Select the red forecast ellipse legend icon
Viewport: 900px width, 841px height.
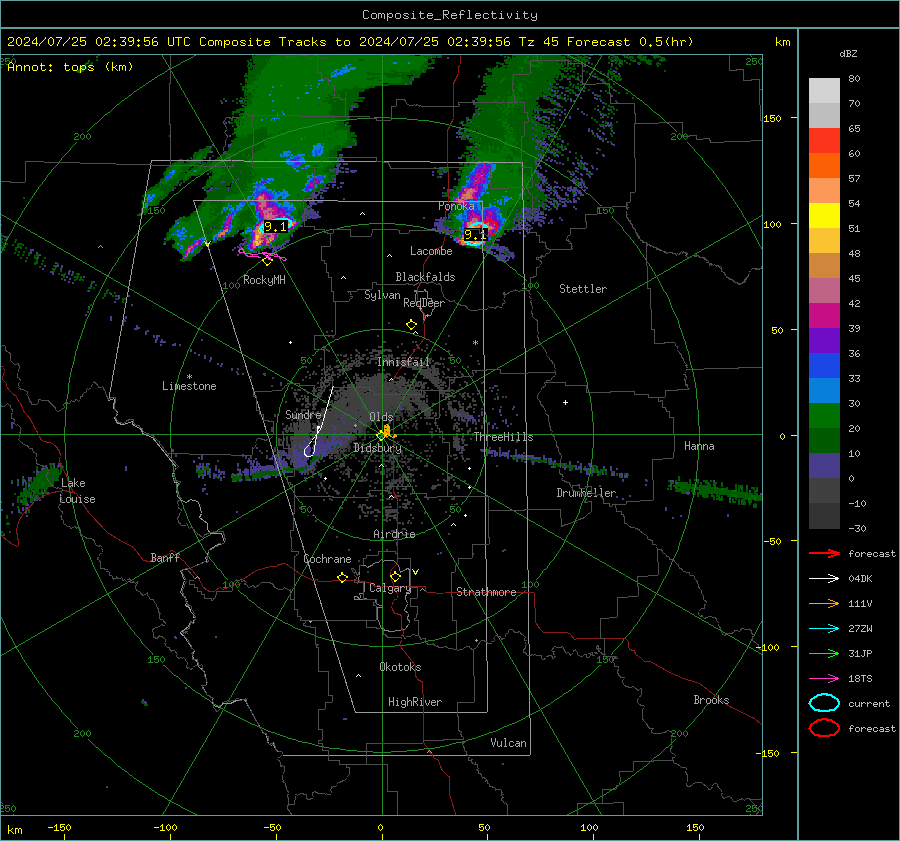coord(824,728)
